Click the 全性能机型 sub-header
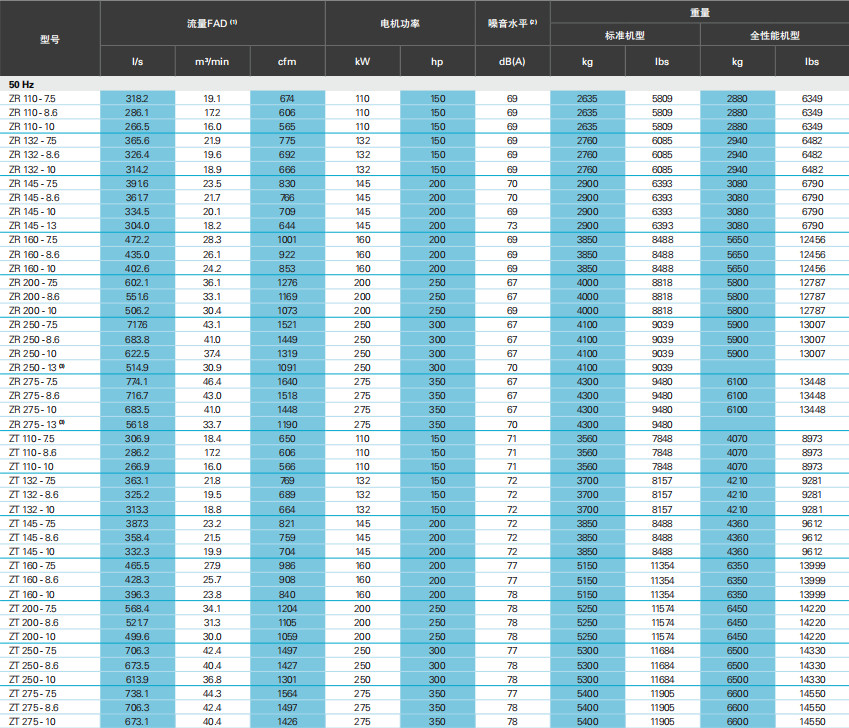The width and height of the screenshot is (849, 728). tap(774, 35)
